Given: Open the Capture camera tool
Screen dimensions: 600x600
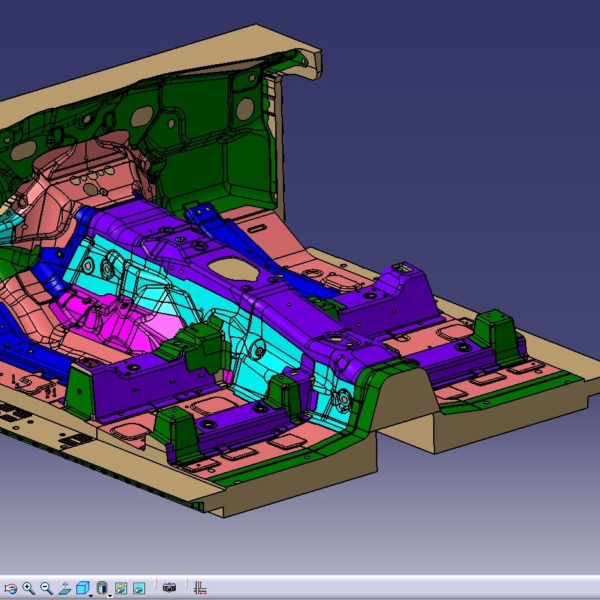Looking at the screenshot, I should click(x=169, y=588).
